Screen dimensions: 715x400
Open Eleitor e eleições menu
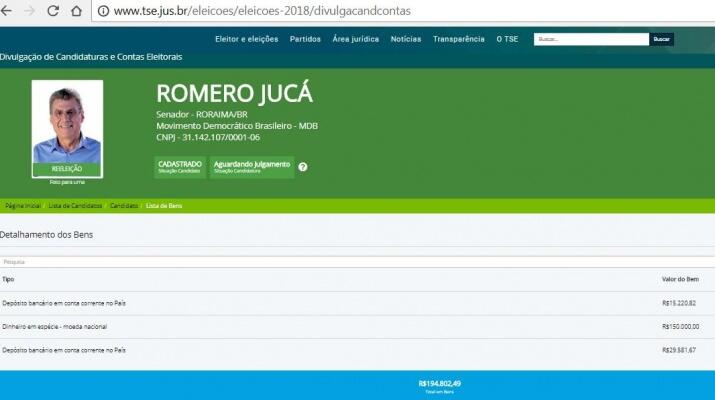click(247, 39)
